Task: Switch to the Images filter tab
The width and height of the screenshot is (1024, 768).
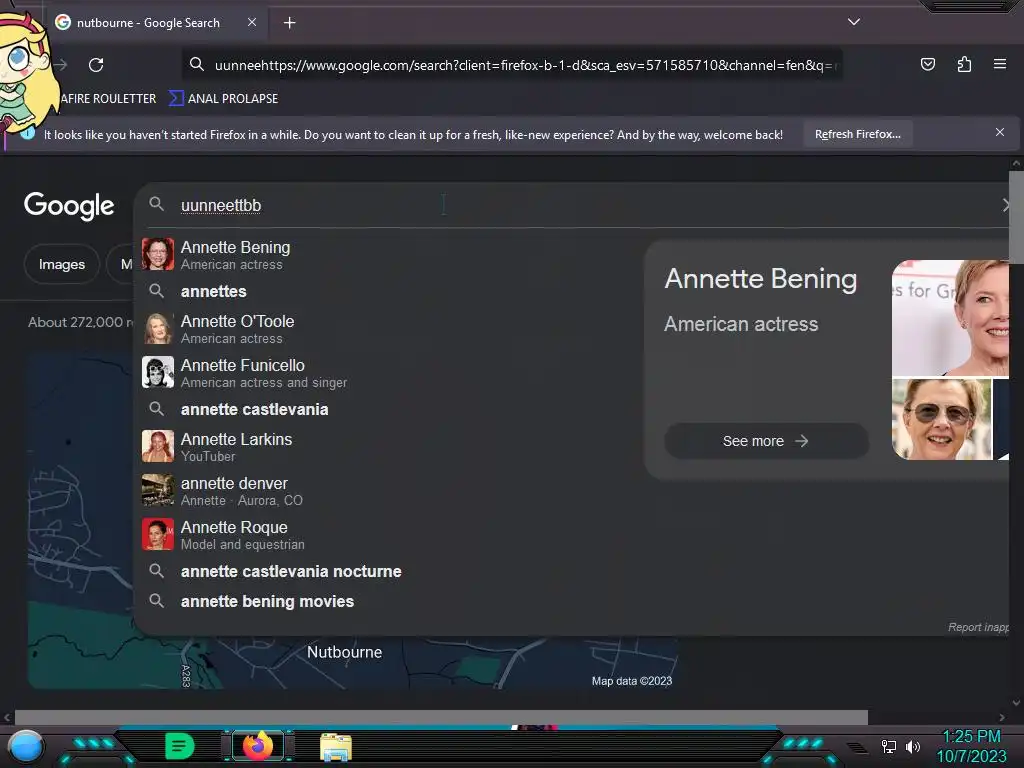Action: pos(61,264)
